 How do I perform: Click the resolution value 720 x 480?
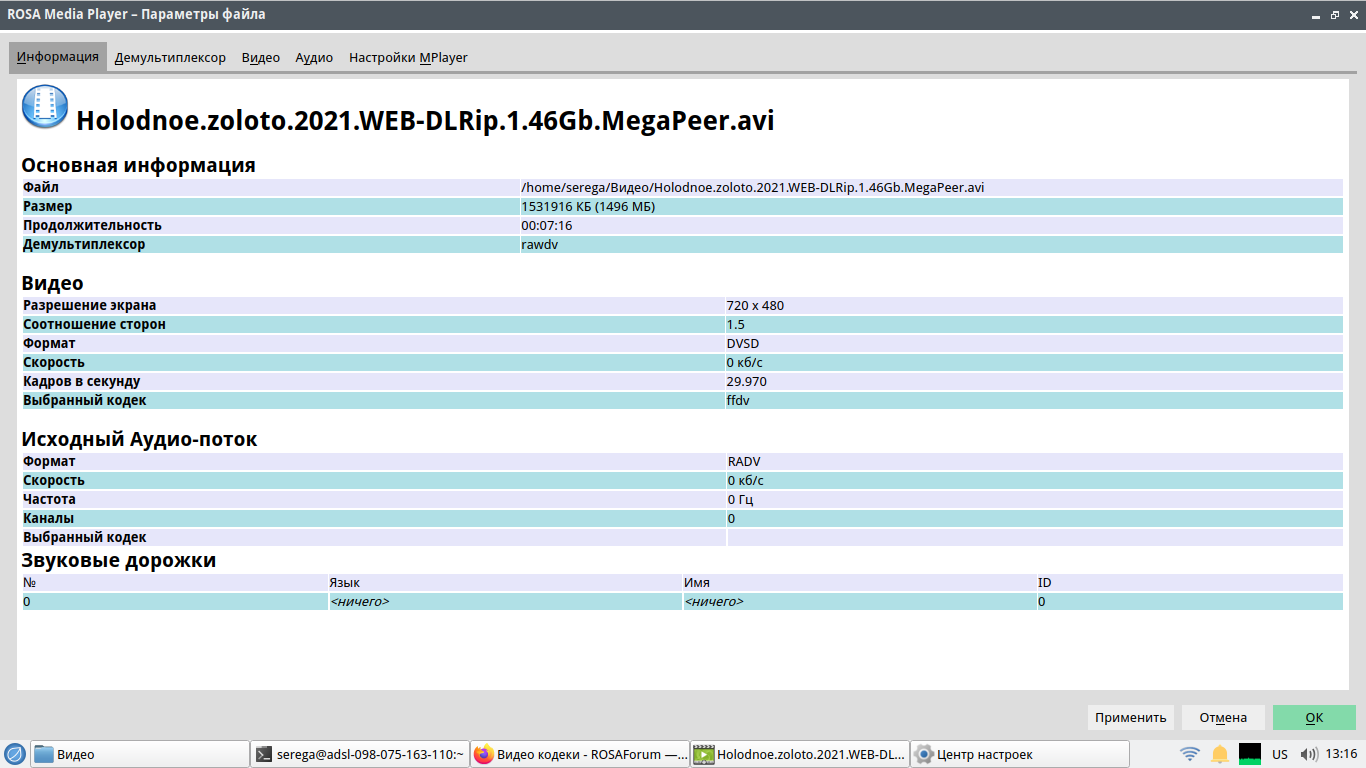click(755, 305)
